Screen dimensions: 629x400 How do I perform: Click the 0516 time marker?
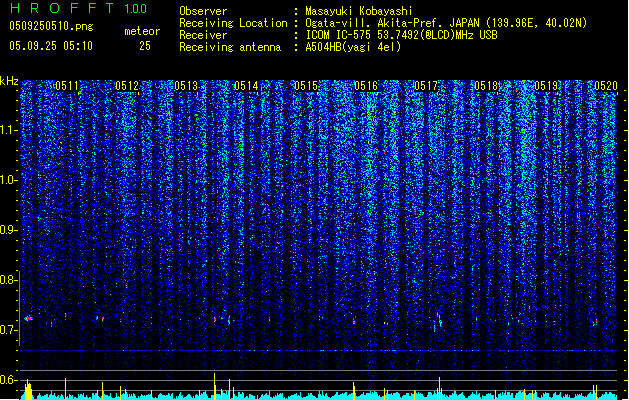(366, 86)
